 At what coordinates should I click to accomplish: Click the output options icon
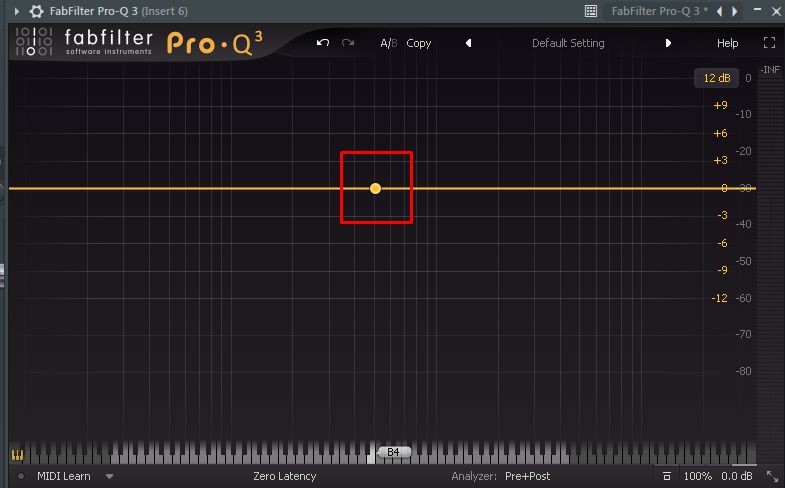coord(667,476)
